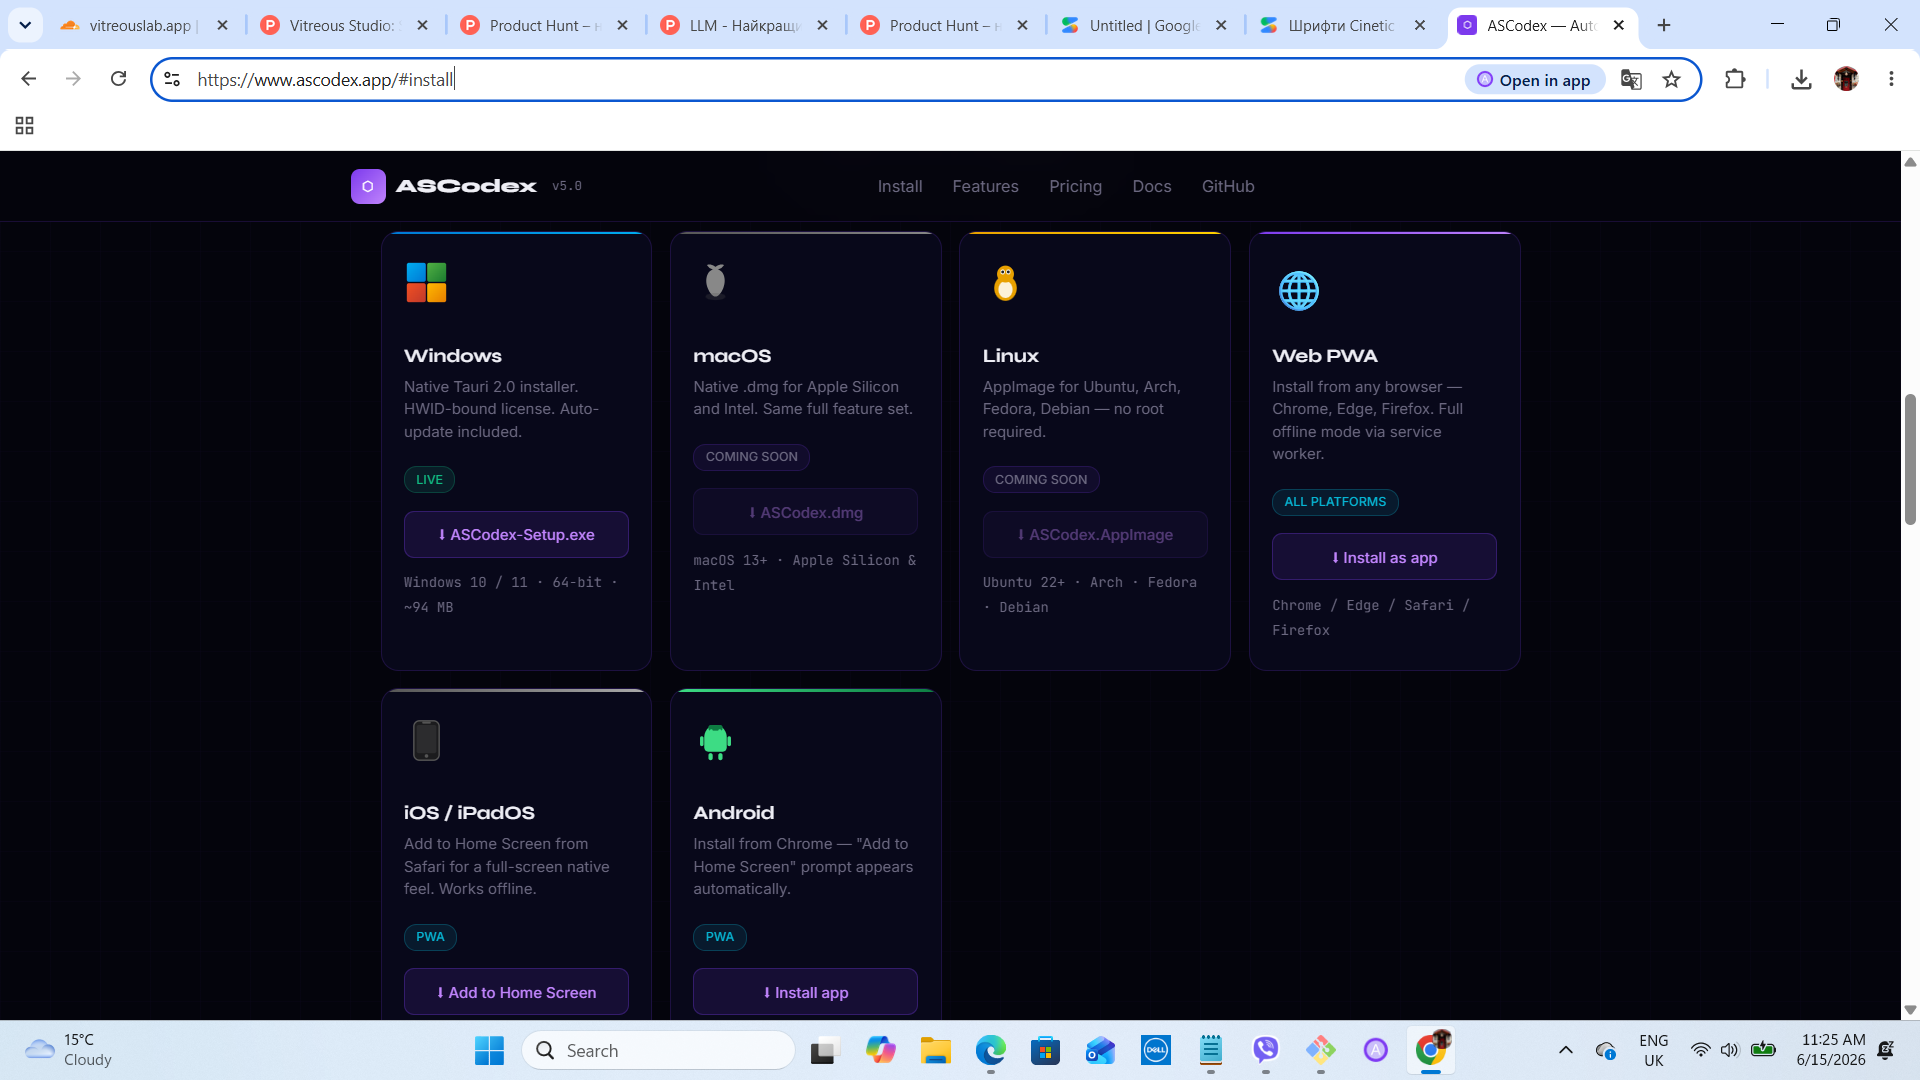Open the Features nav link
The width and height of the screenshot is (1920, 1080).
[x=985, y=186]
